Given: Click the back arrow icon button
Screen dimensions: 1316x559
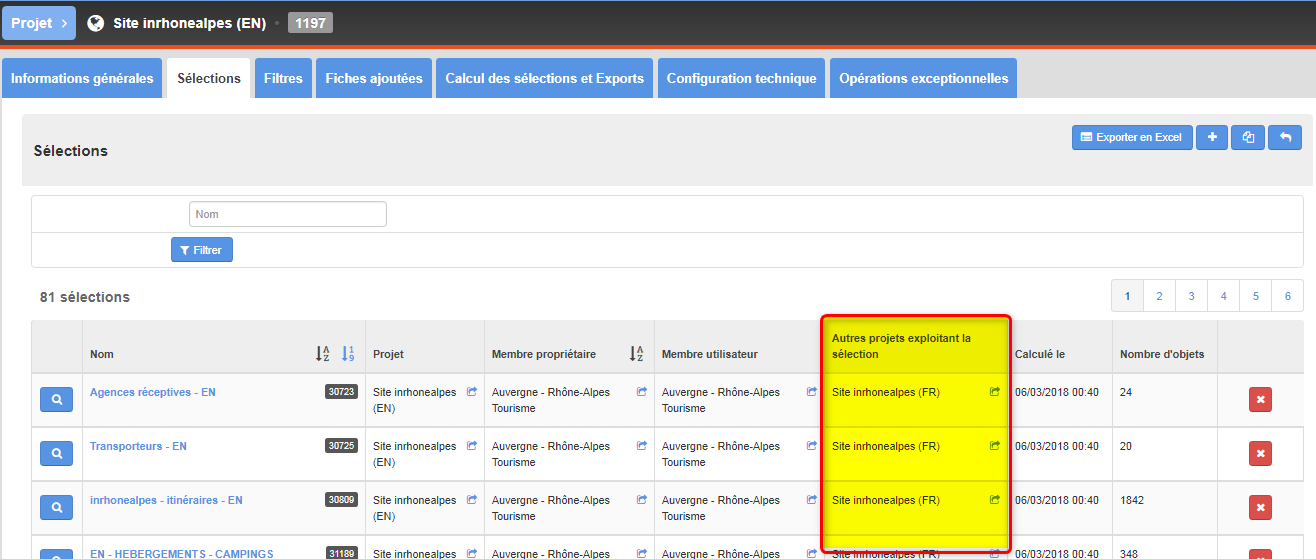Looking at the screenshot, I should [1285, 137].
